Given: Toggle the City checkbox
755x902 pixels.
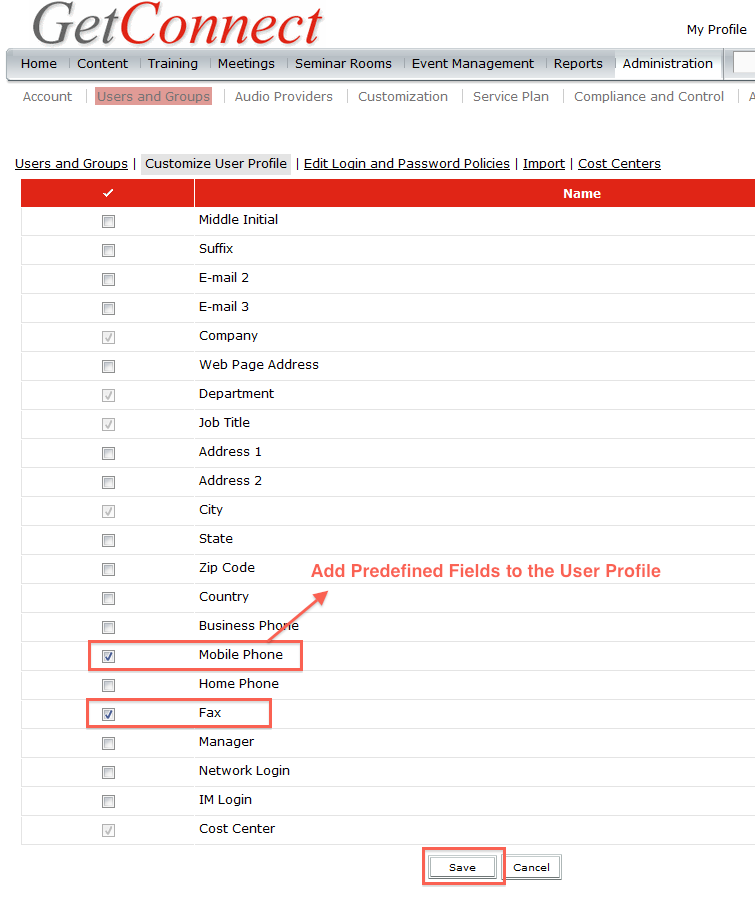Looking at the screenshot, I should pyautogui.click(x=108, y=511).
